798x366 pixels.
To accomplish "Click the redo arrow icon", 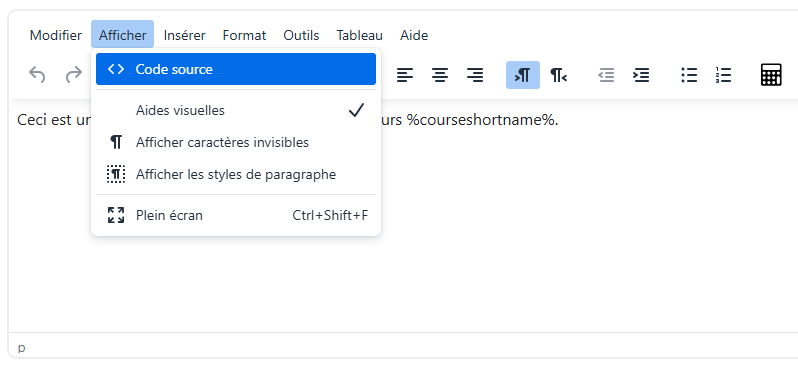I will [x=74, y=75].
